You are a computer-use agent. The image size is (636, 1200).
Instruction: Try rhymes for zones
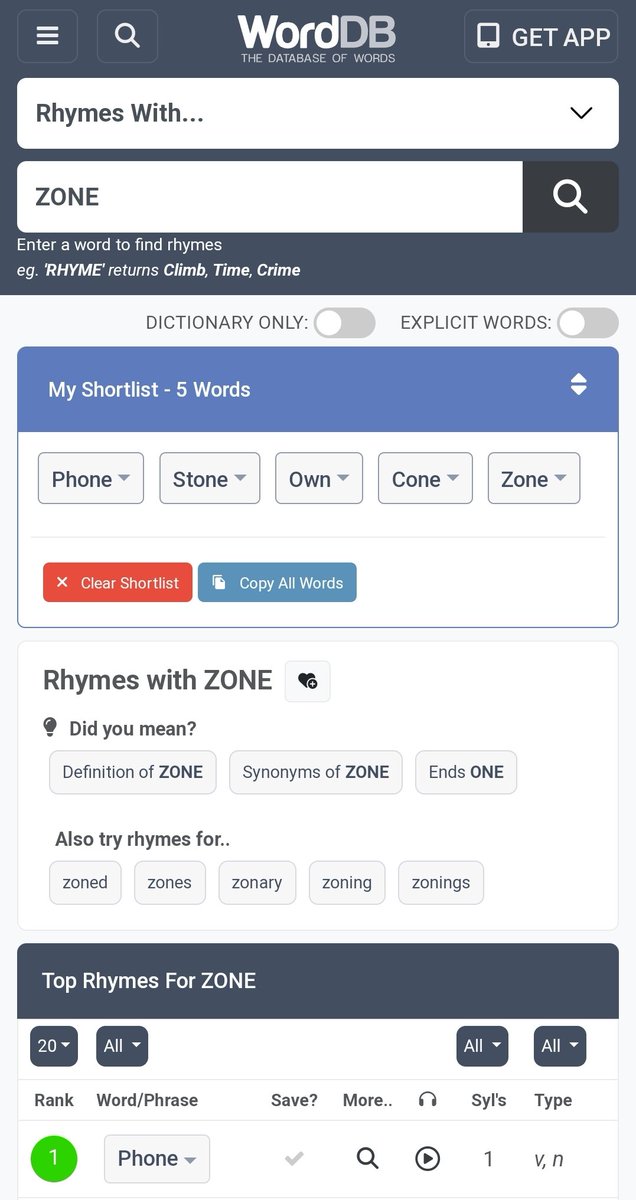click(170, 883)
